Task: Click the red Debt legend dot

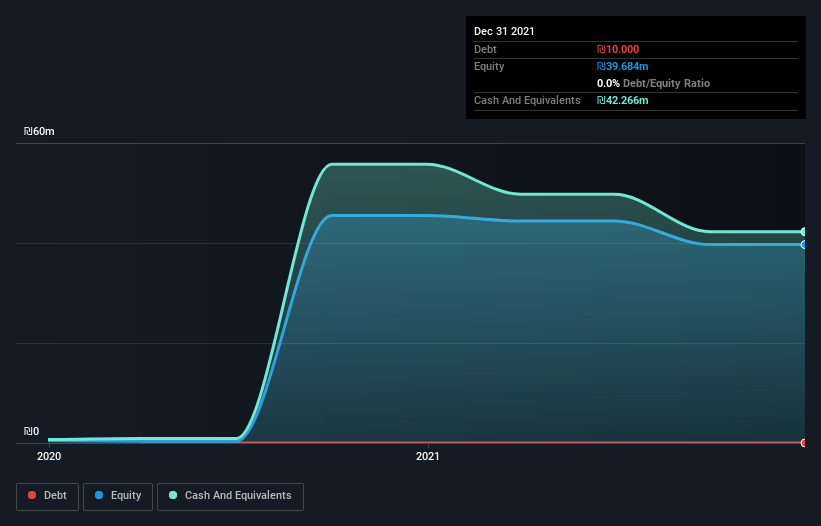Action: tap(32, 495)
